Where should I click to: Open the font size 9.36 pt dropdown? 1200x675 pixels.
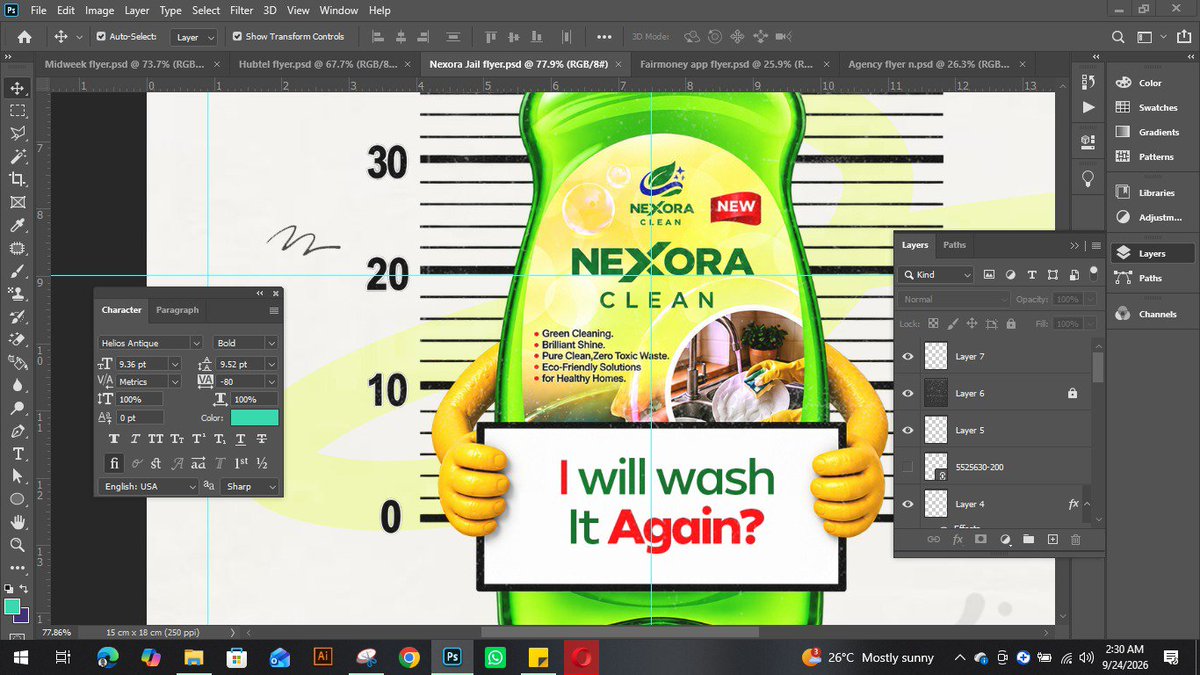tap(175, 364)
